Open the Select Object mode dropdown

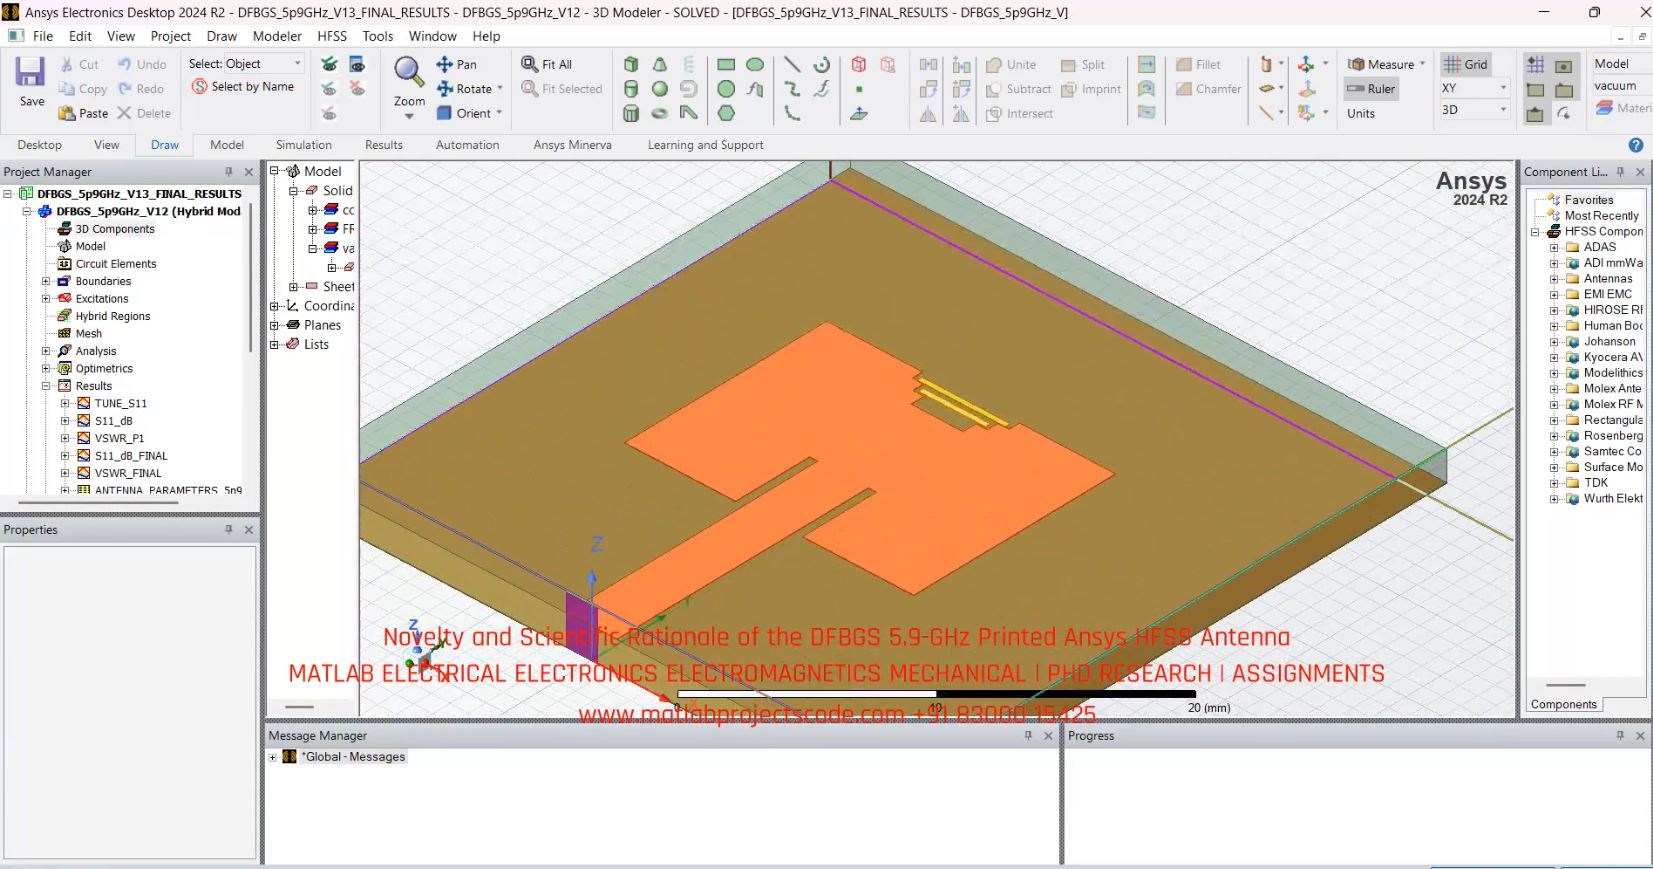click(x=297, y=64)
